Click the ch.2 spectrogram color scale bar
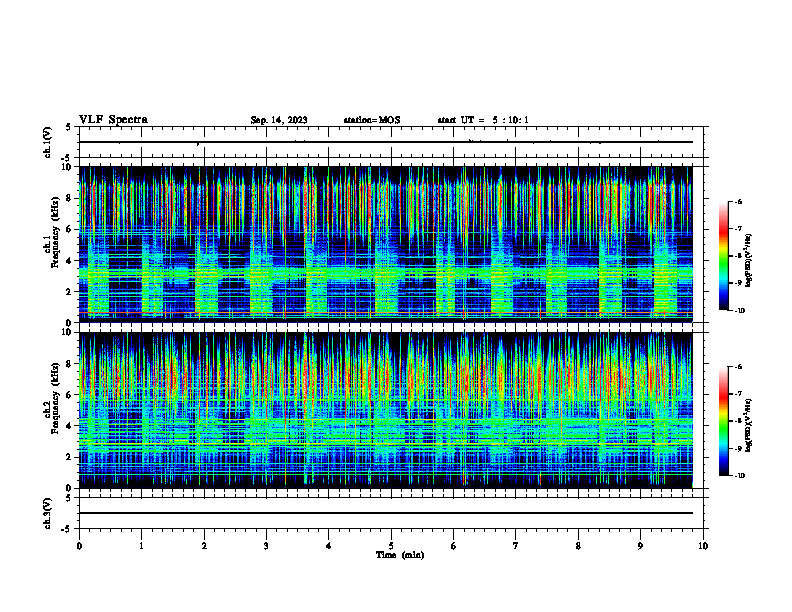This screenshot has width=792, height=612. [x=724, y=421]
